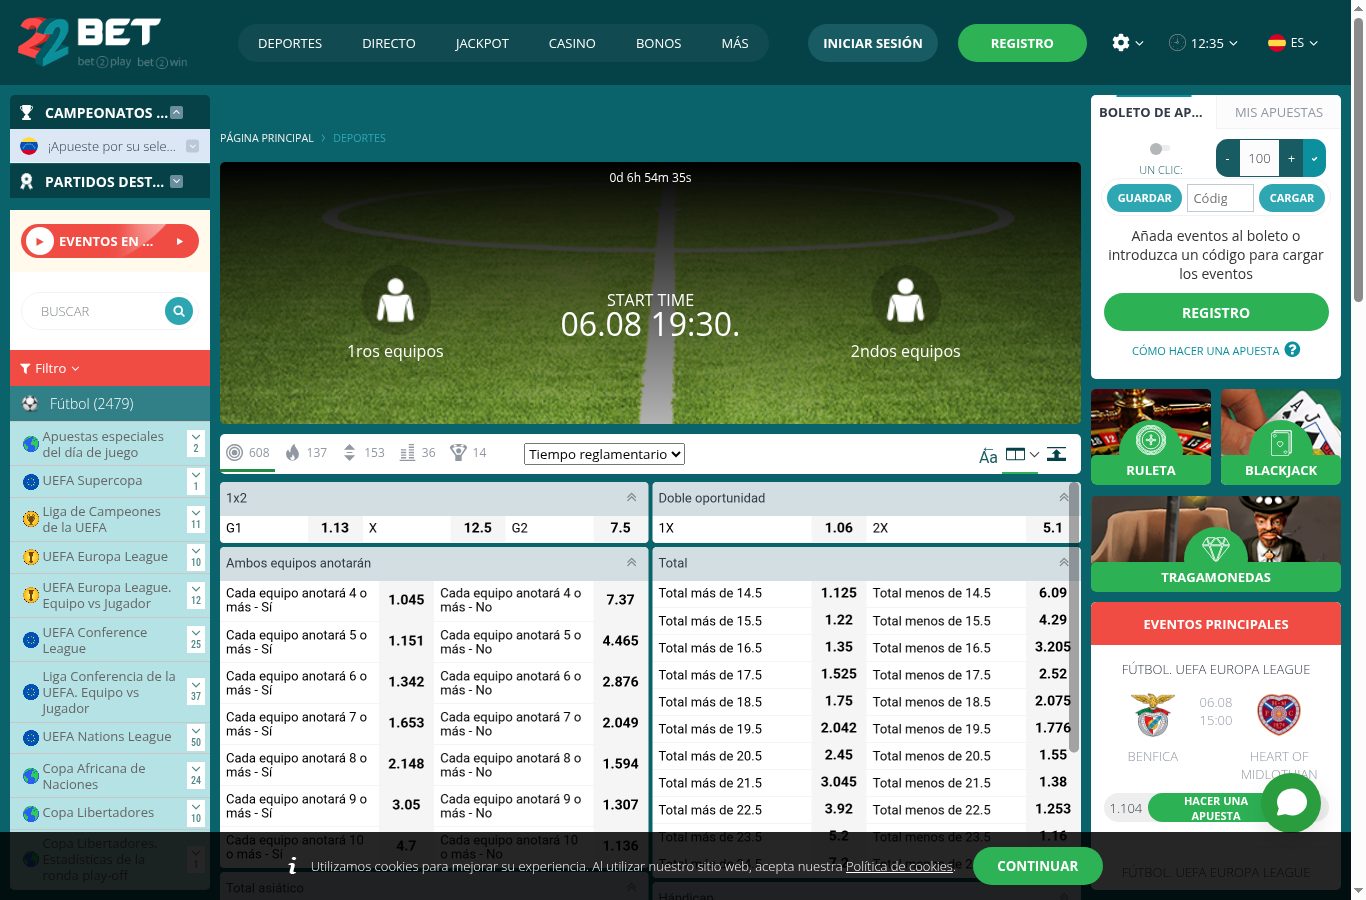Open the Directo menu
The height and width of the screenshot is (900, 1366).
389,43
